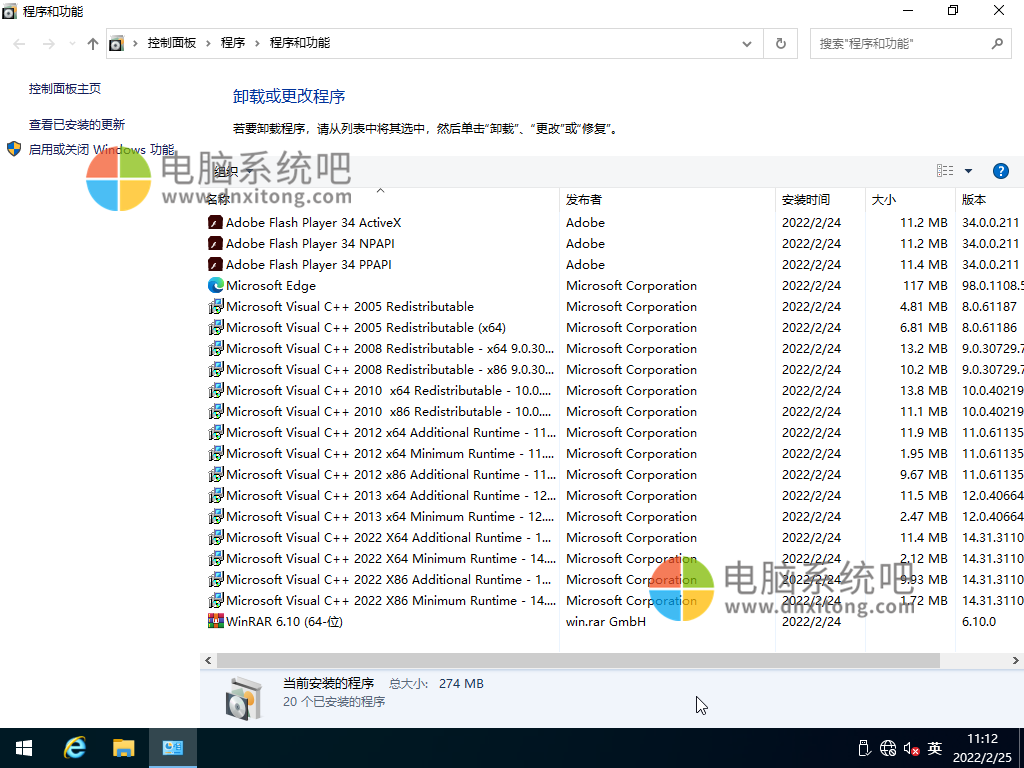Open the 查看已安装的更新 link
This screenshot has height=768, width=1024.
tap(77, 124)
